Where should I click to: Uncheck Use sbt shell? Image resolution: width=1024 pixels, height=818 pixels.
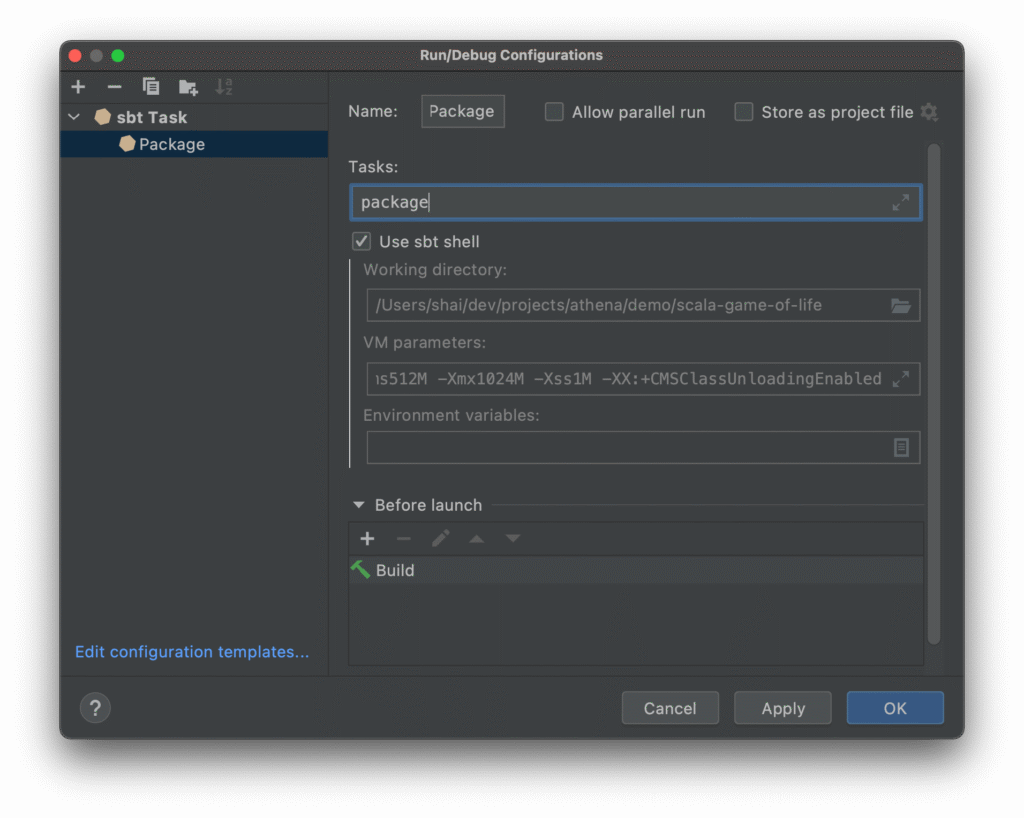tap(361, 241)
